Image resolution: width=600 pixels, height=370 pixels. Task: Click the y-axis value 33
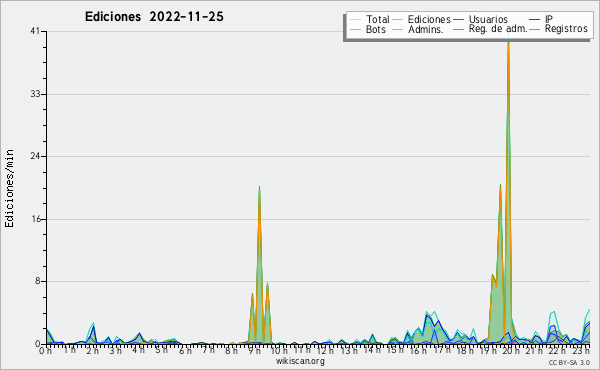(35, 94)
